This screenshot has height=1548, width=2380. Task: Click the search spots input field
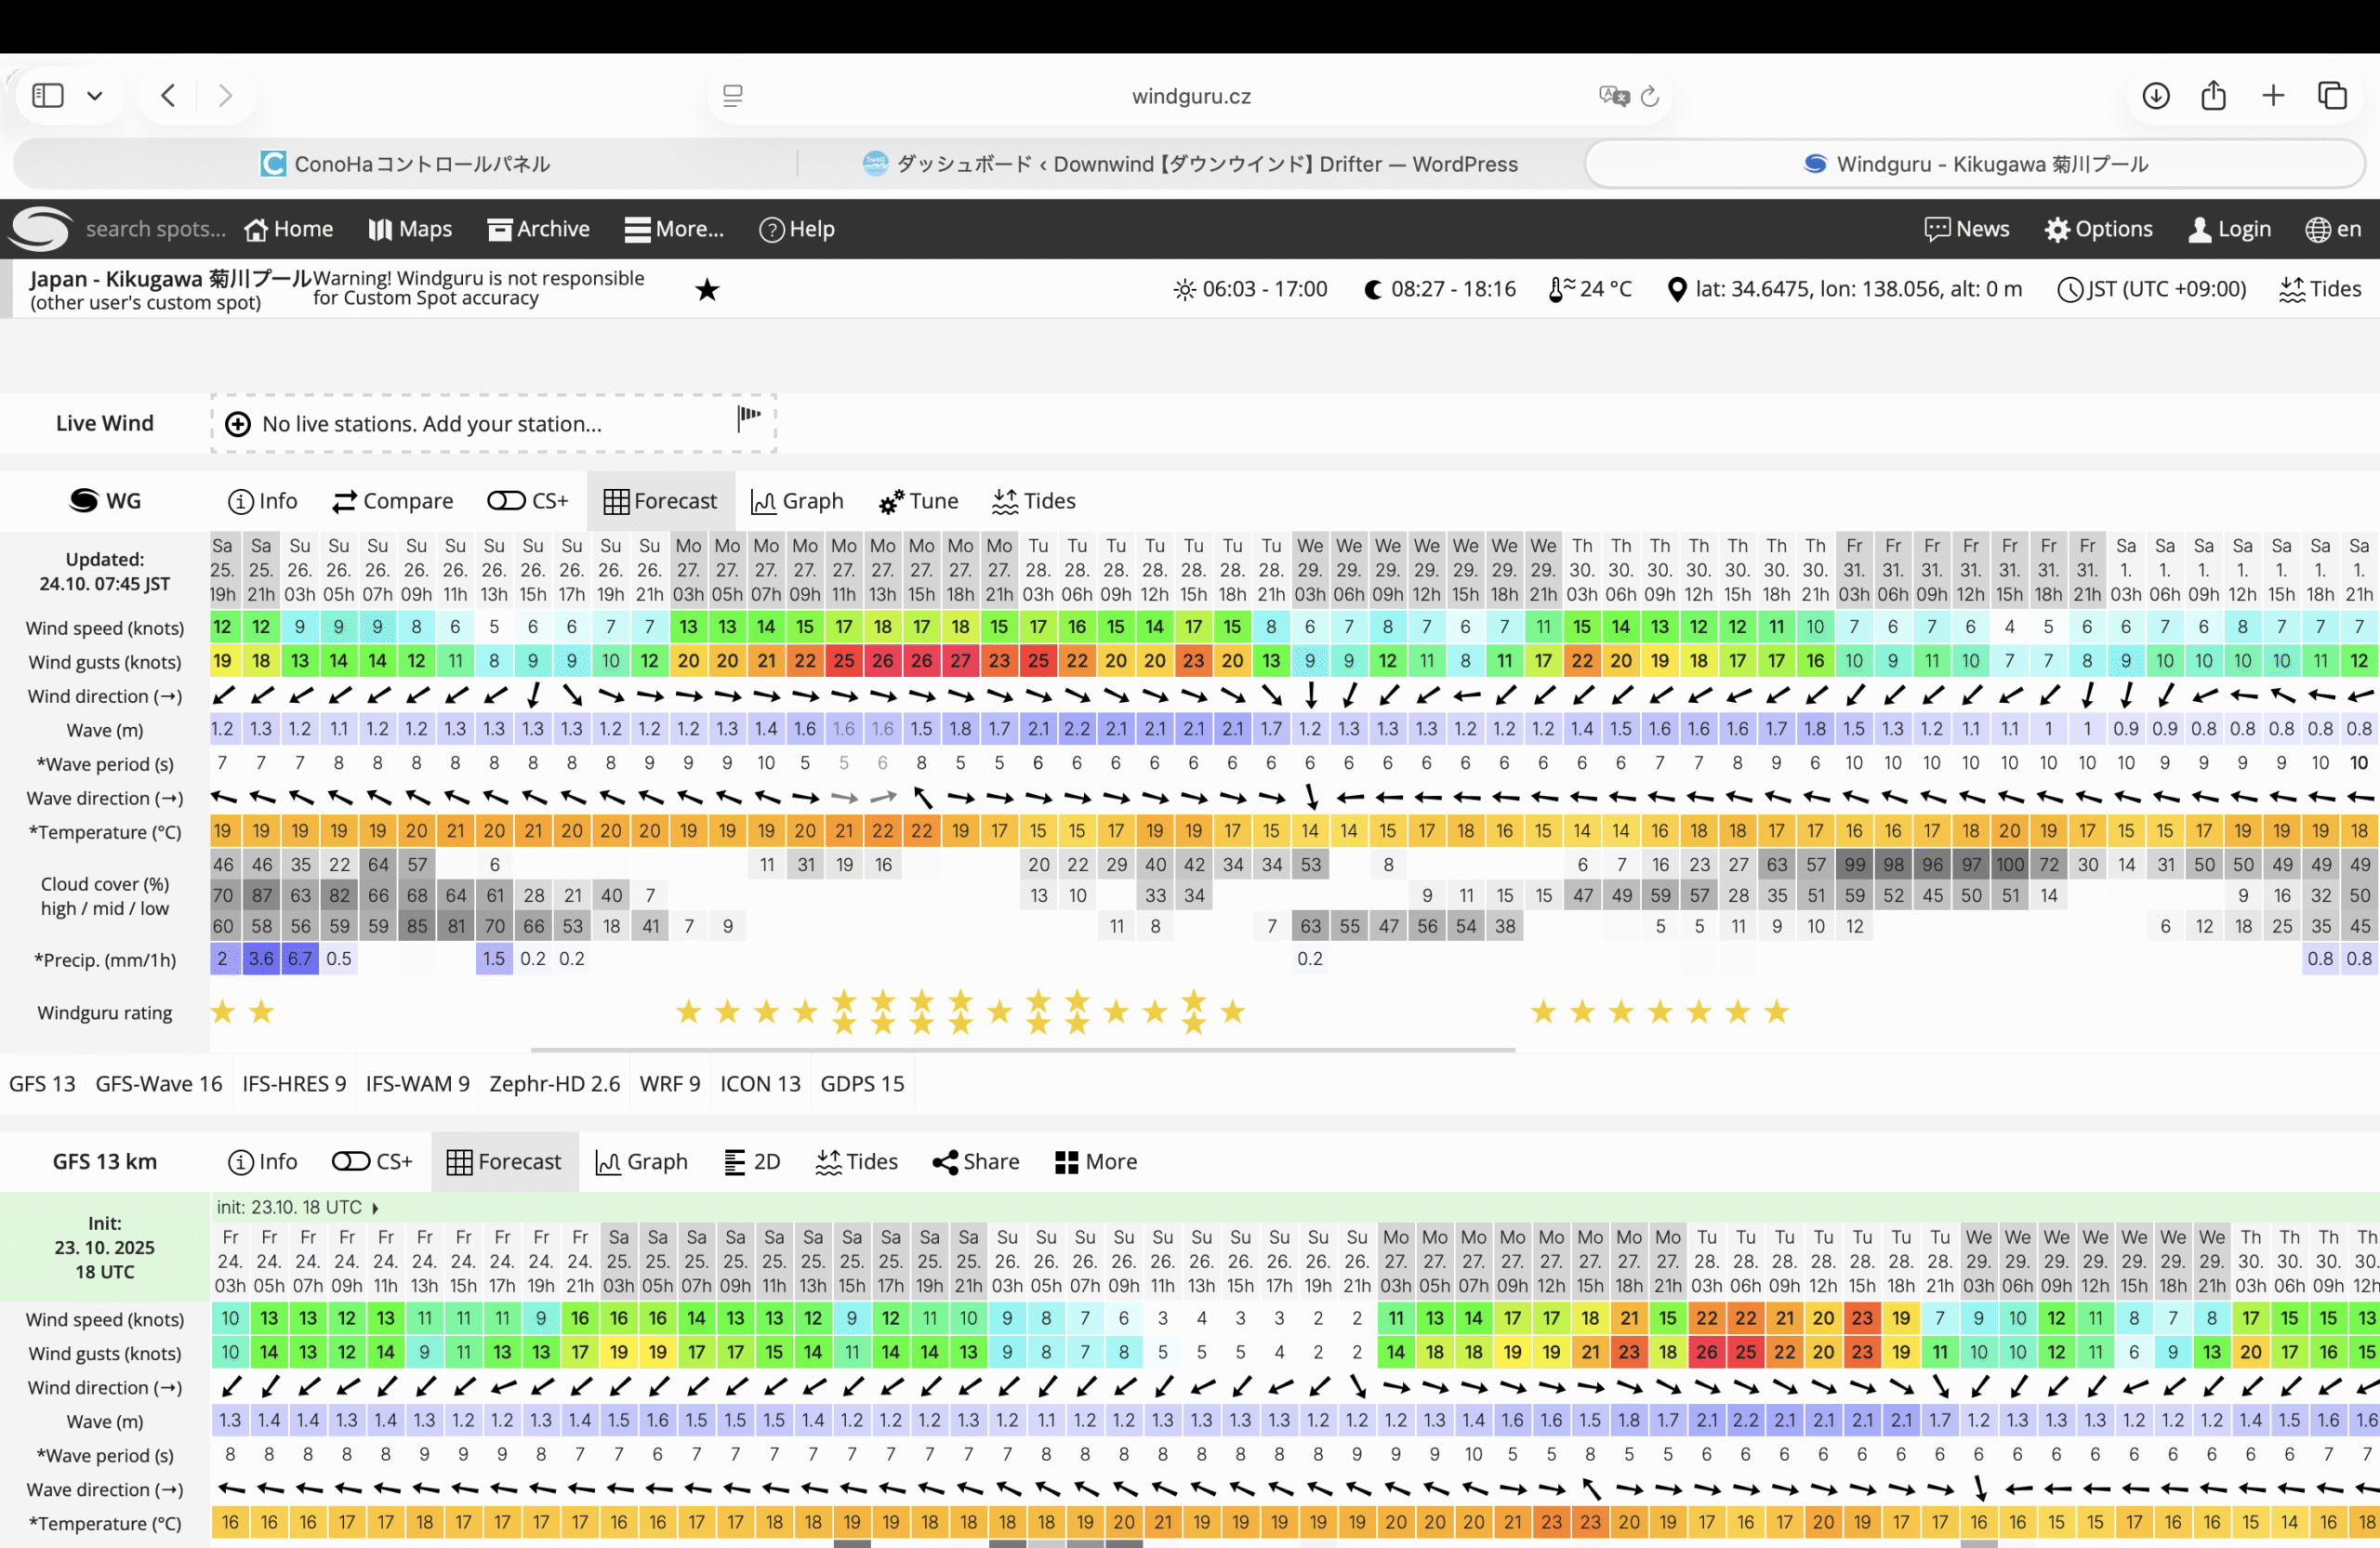tap(155, 229)
